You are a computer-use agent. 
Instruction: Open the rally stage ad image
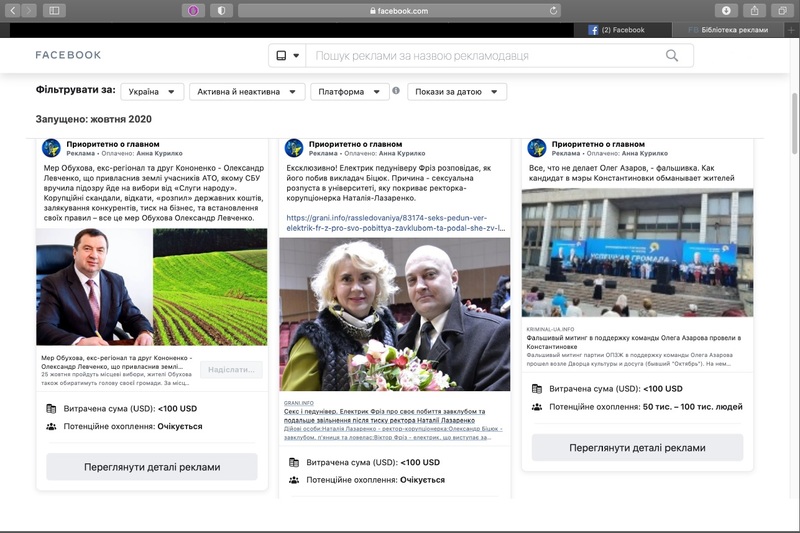[637, 253]
